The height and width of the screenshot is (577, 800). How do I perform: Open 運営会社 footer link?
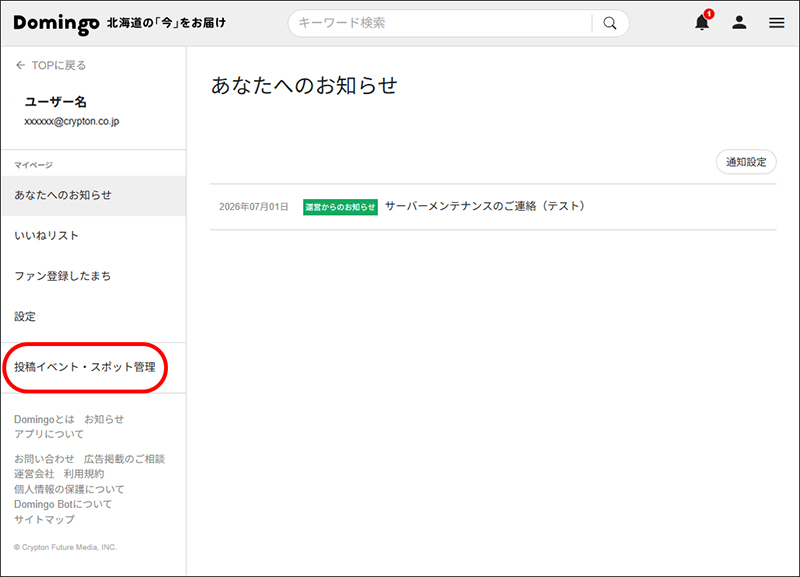[34, 474]
